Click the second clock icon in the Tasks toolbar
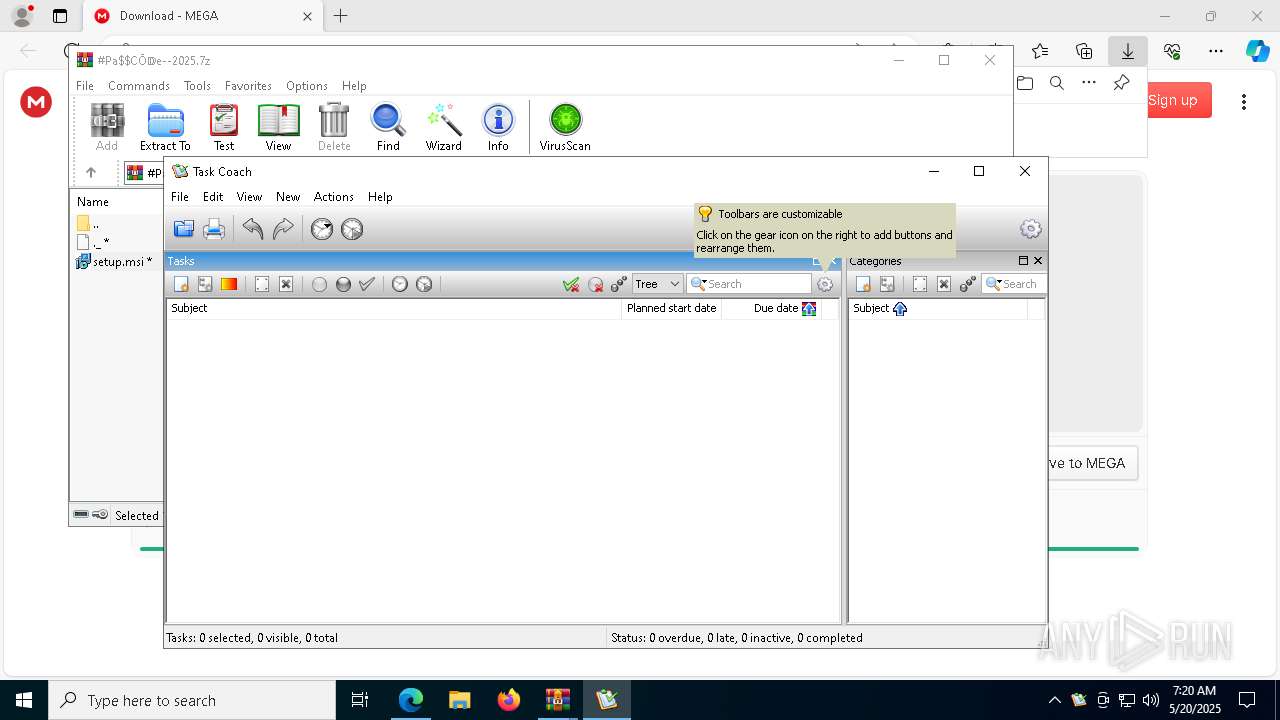1280x720 pixels. tap(424, 284)
